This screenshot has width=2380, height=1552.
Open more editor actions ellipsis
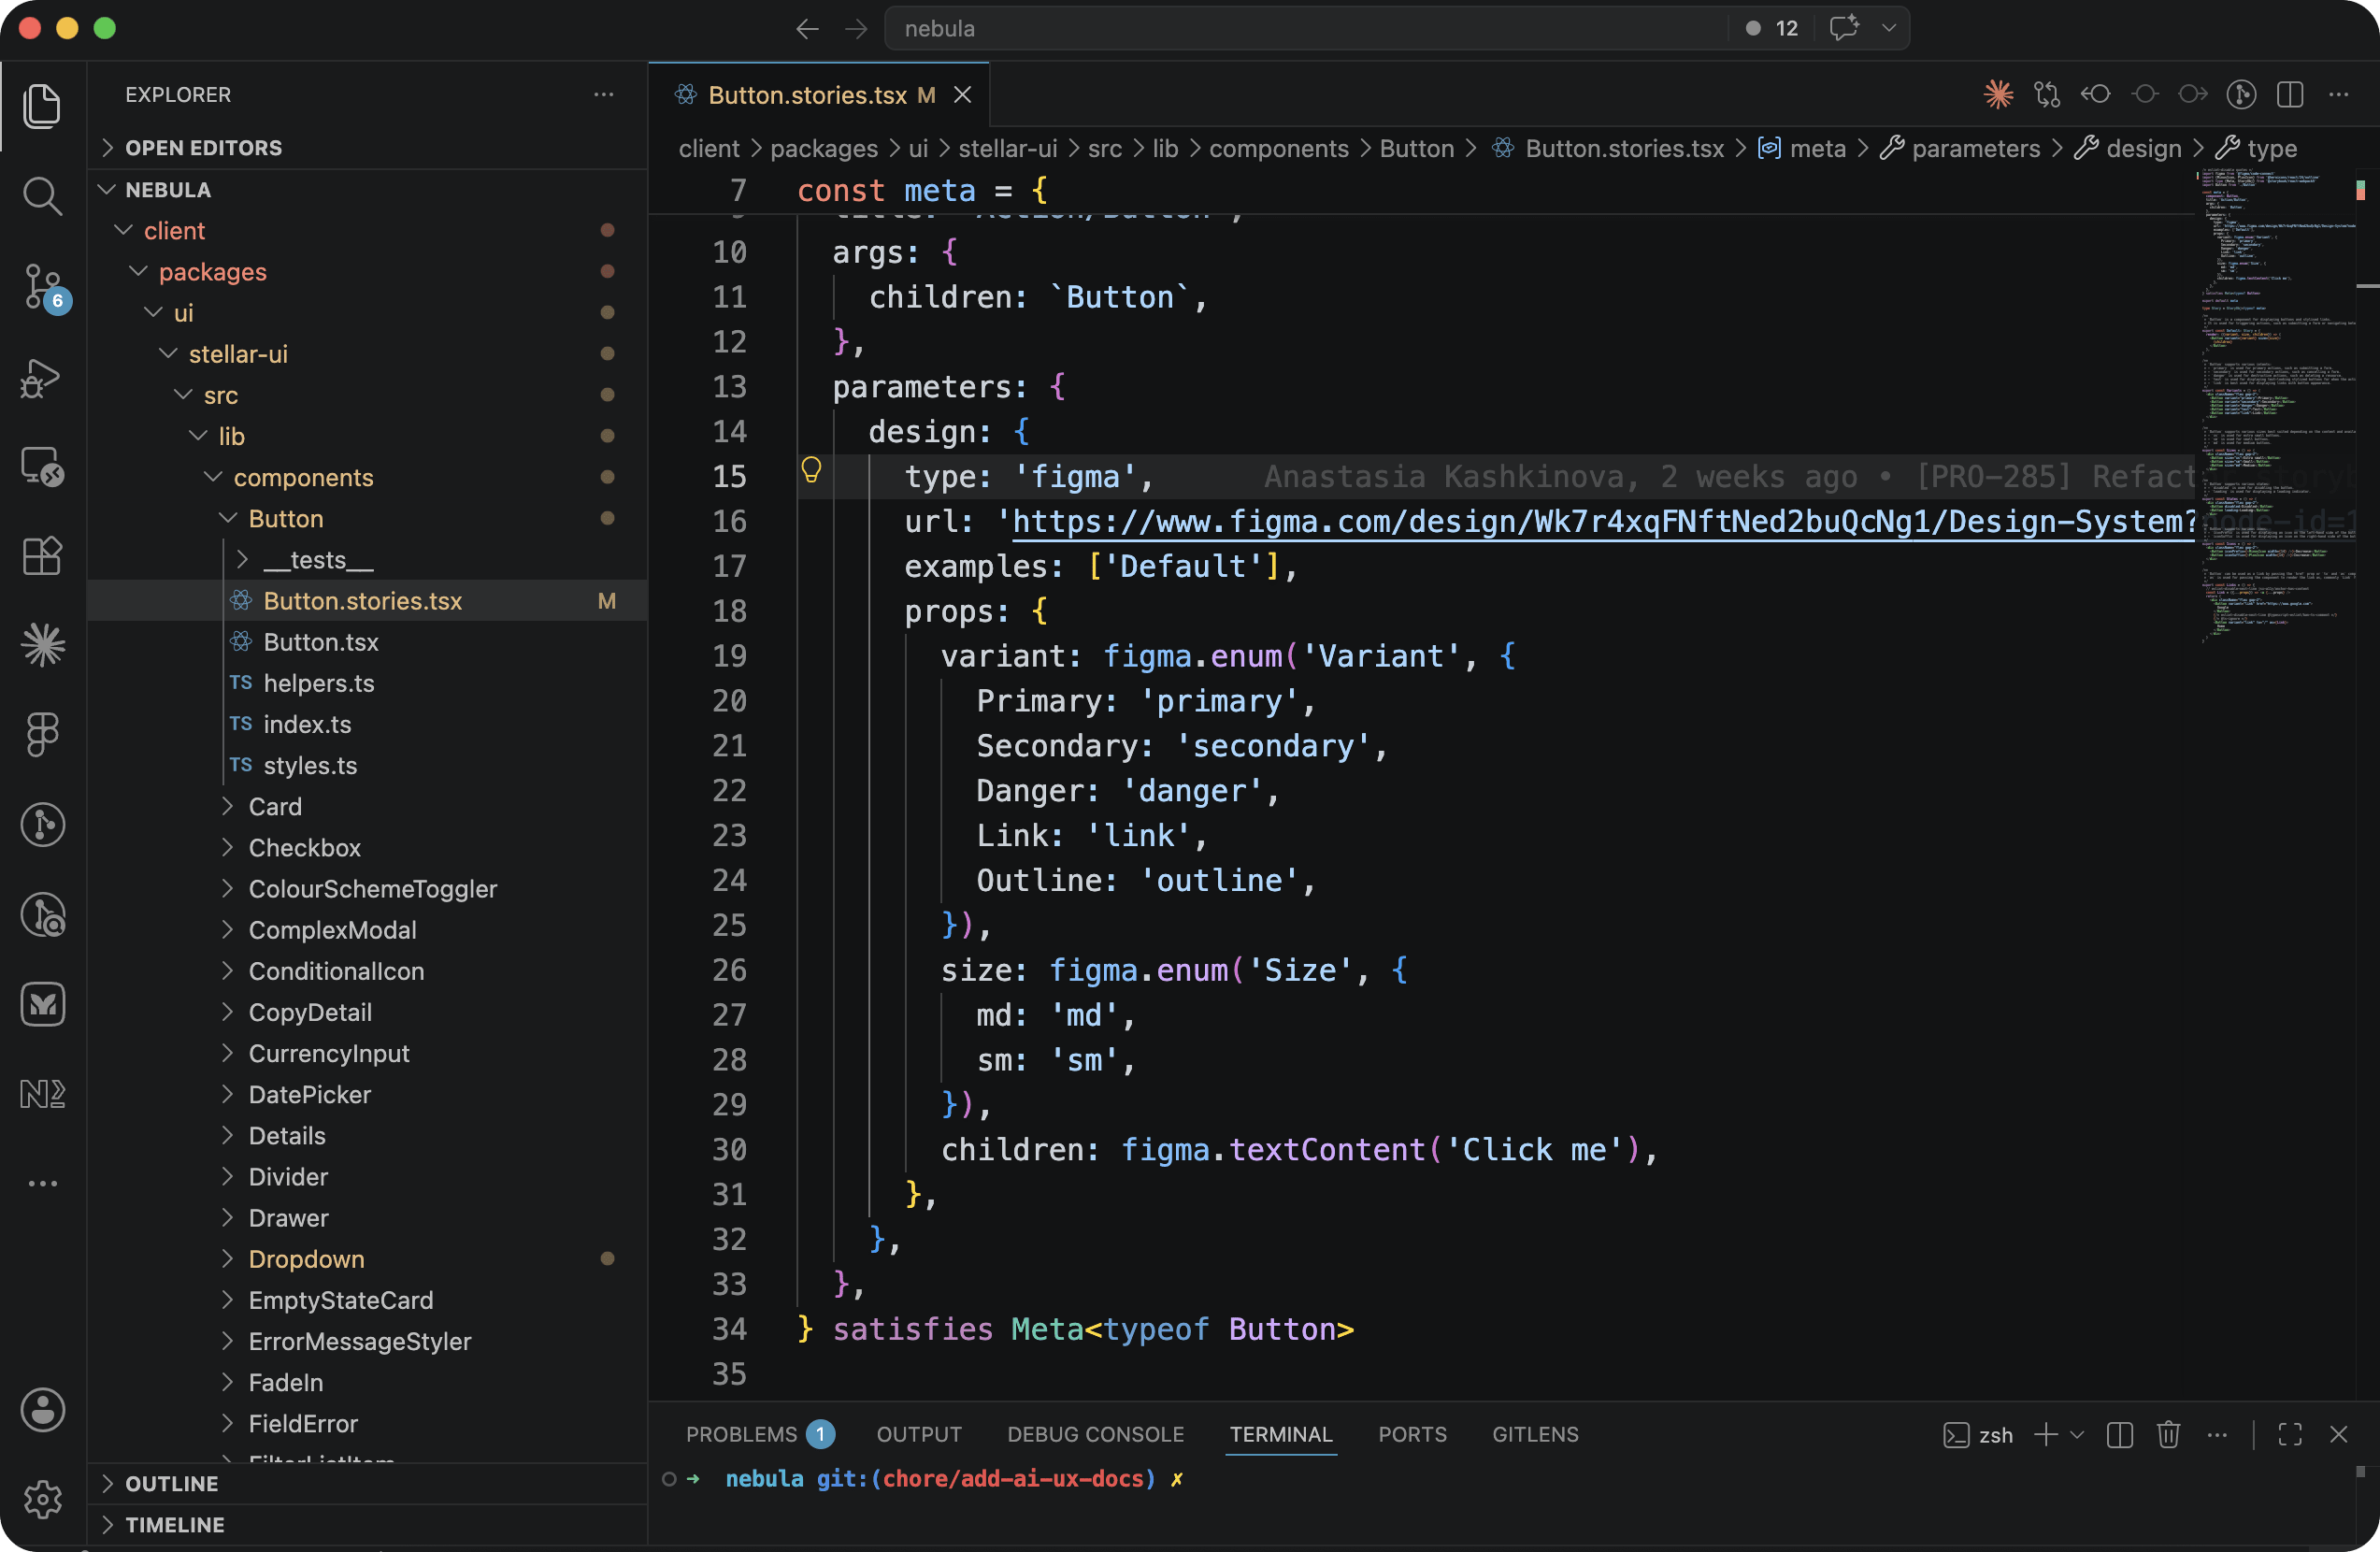[2338, 94]
